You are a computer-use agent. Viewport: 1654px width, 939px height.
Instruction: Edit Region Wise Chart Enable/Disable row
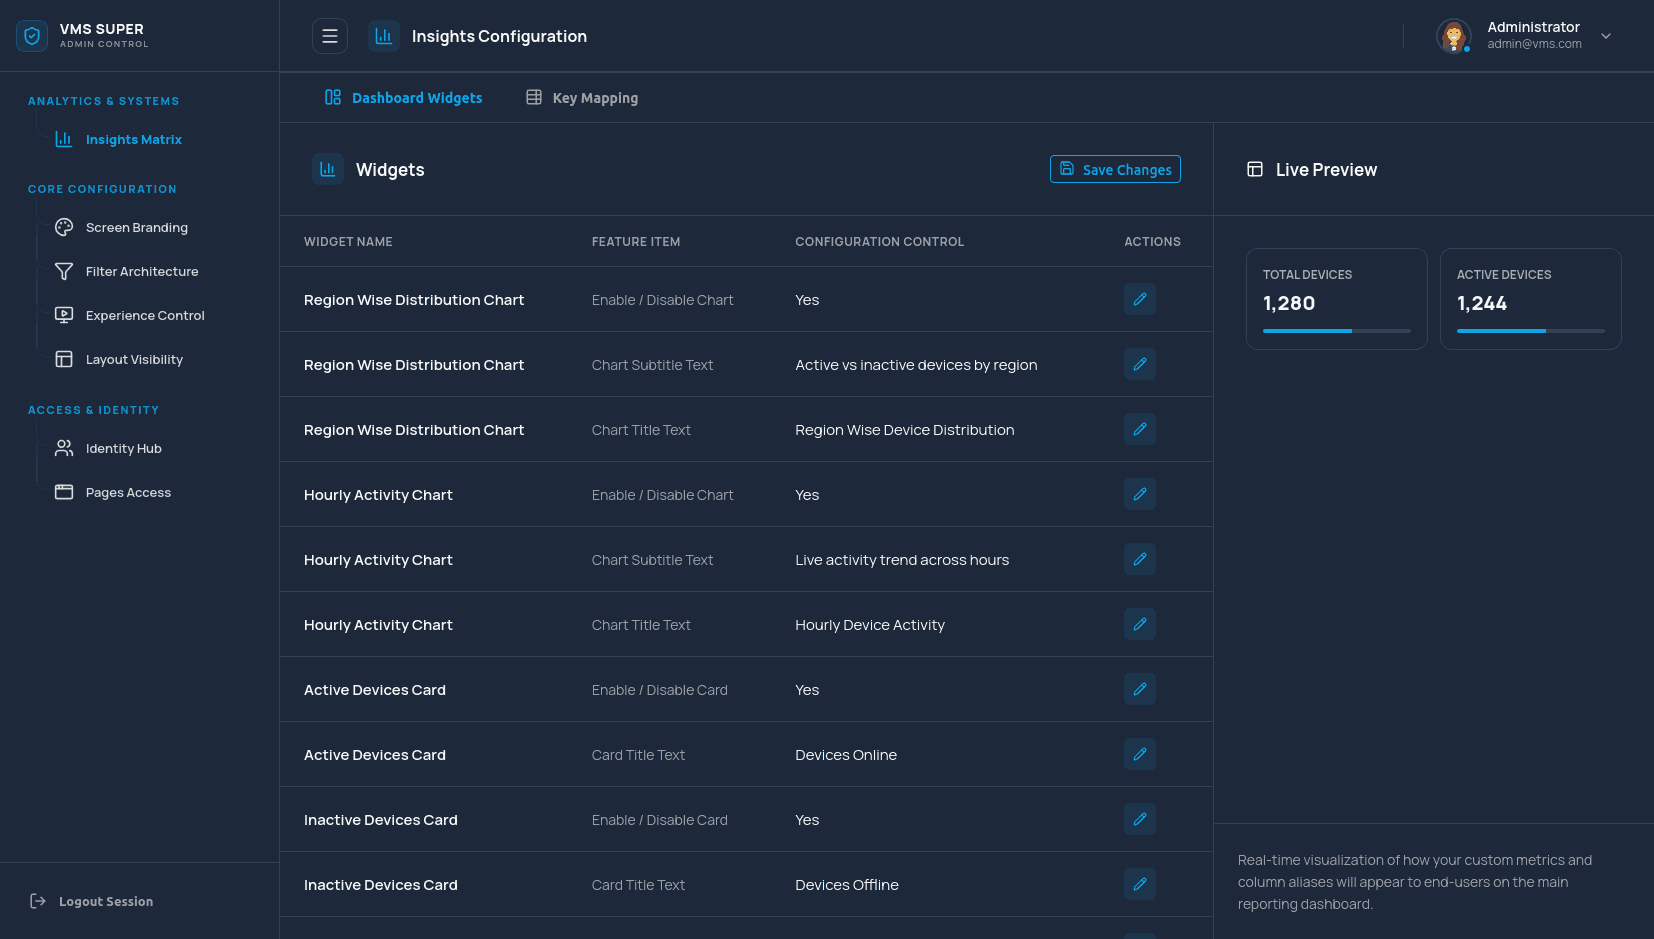point(1139,299)
